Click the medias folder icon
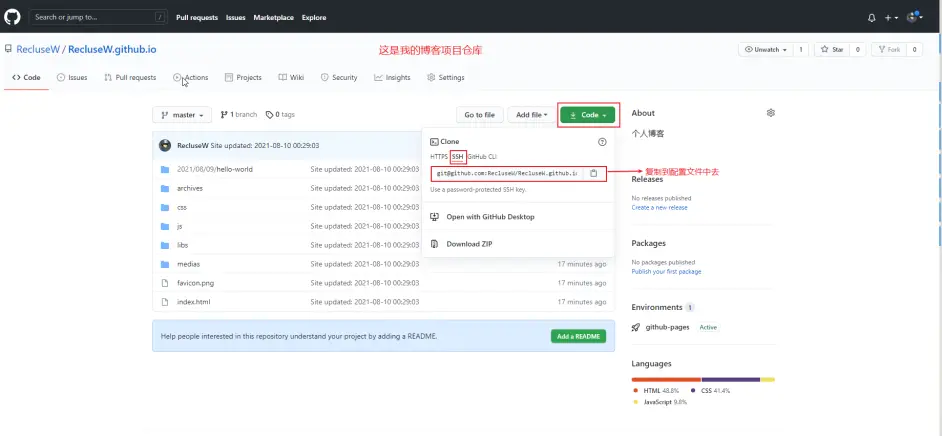This screenshot has width=942, height=436. tap(165, 264)
